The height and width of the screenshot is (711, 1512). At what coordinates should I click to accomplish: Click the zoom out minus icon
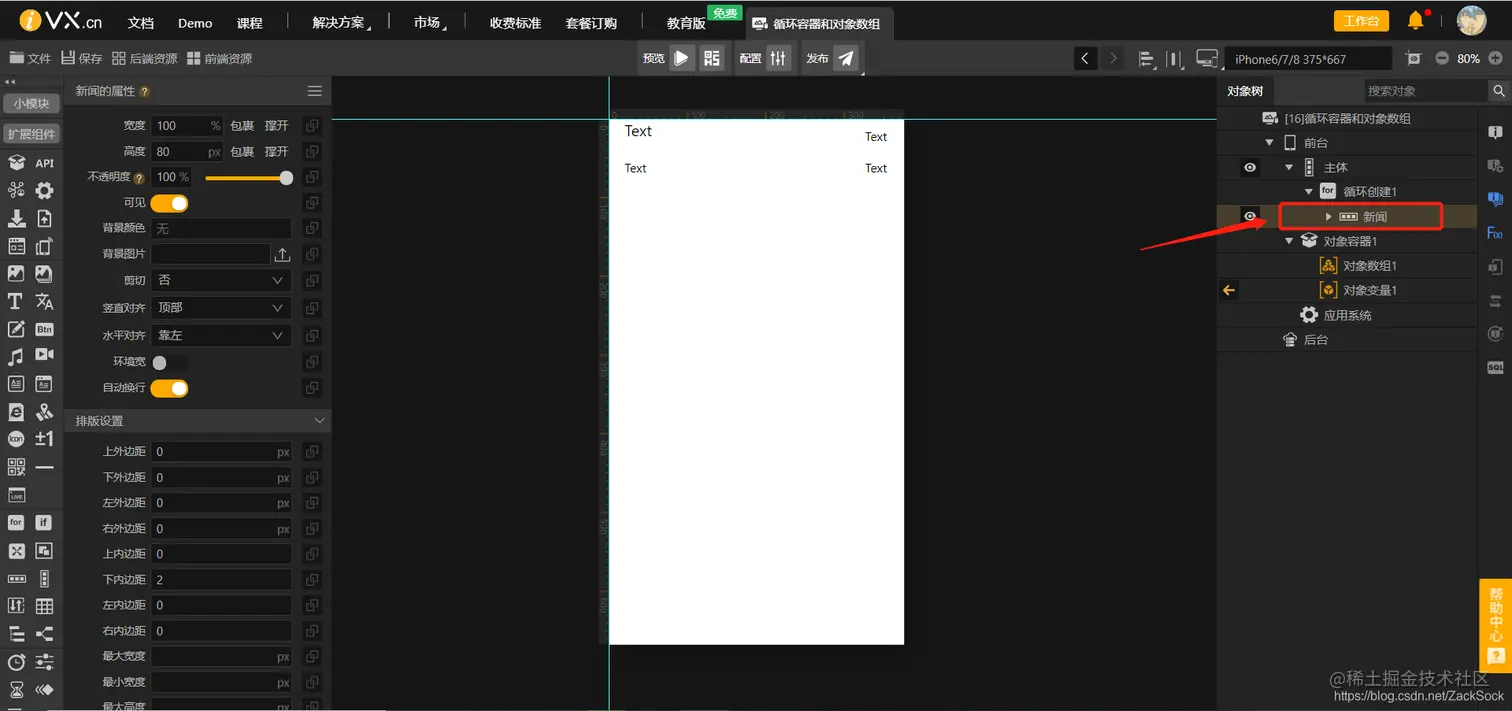coord(1442,59)
